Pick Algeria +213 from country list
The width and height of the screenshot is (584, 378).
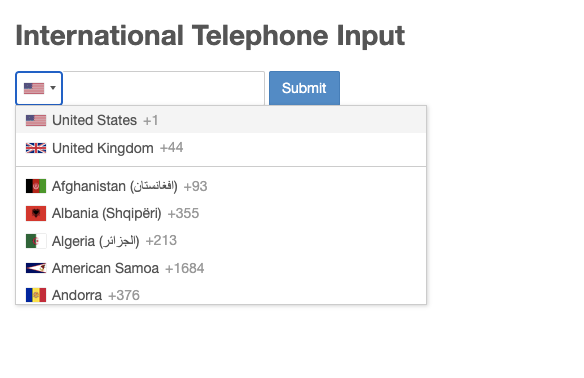click(221, 241)
